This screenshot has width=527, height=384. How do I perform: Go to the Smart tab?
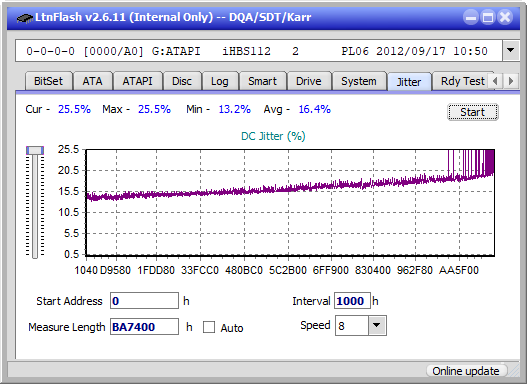262,81
